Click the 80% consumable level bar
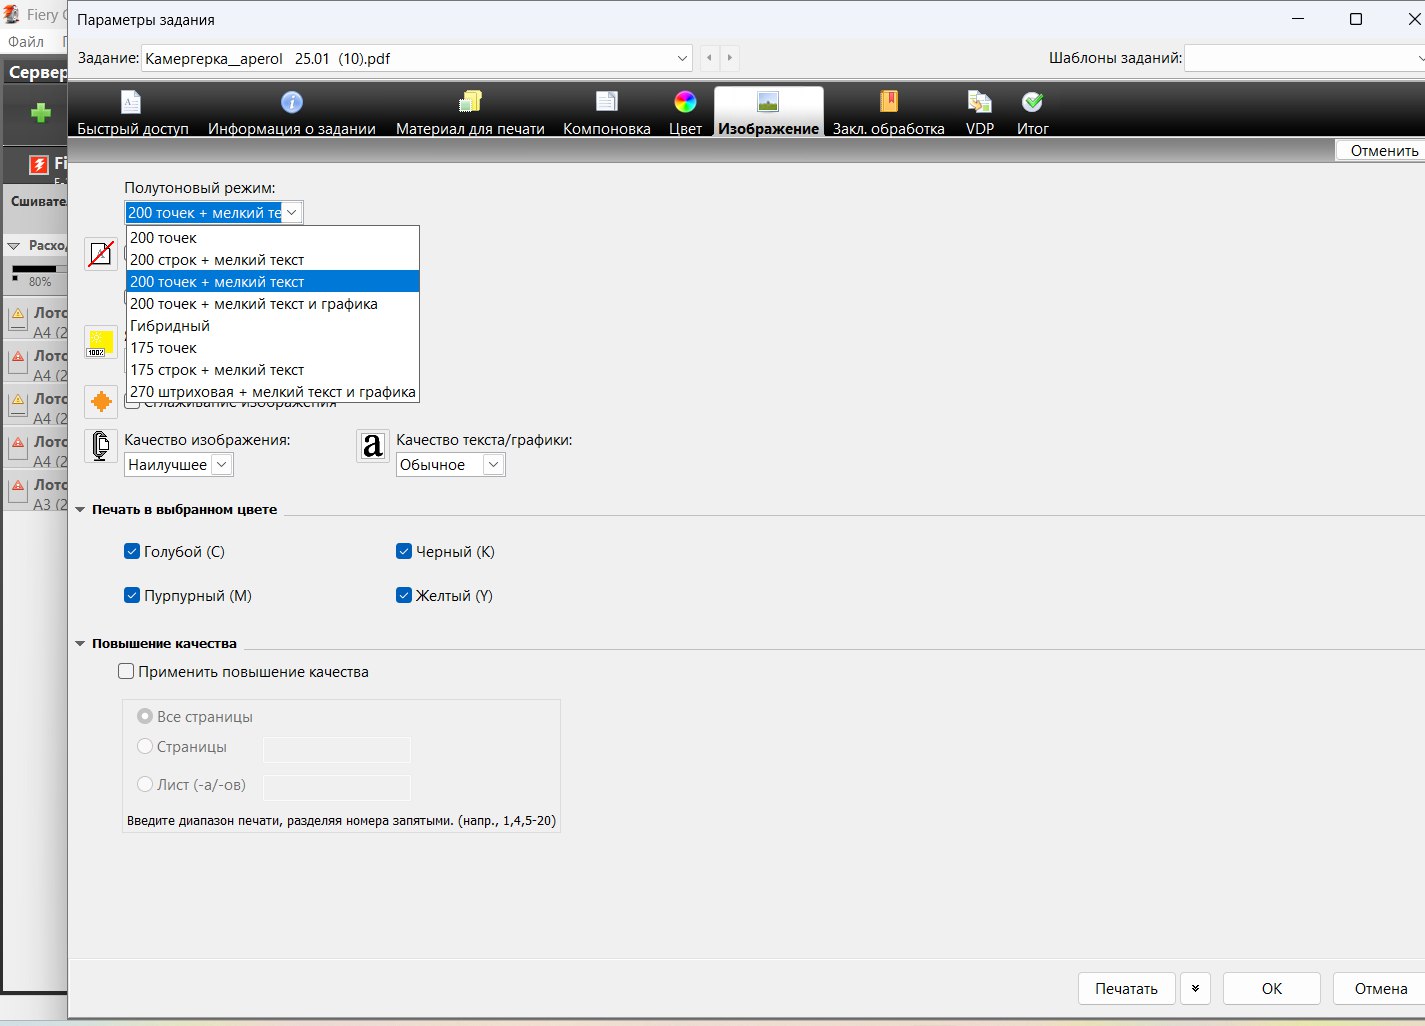Screen dimensions: 1425x1026 [x=39, y=269]
